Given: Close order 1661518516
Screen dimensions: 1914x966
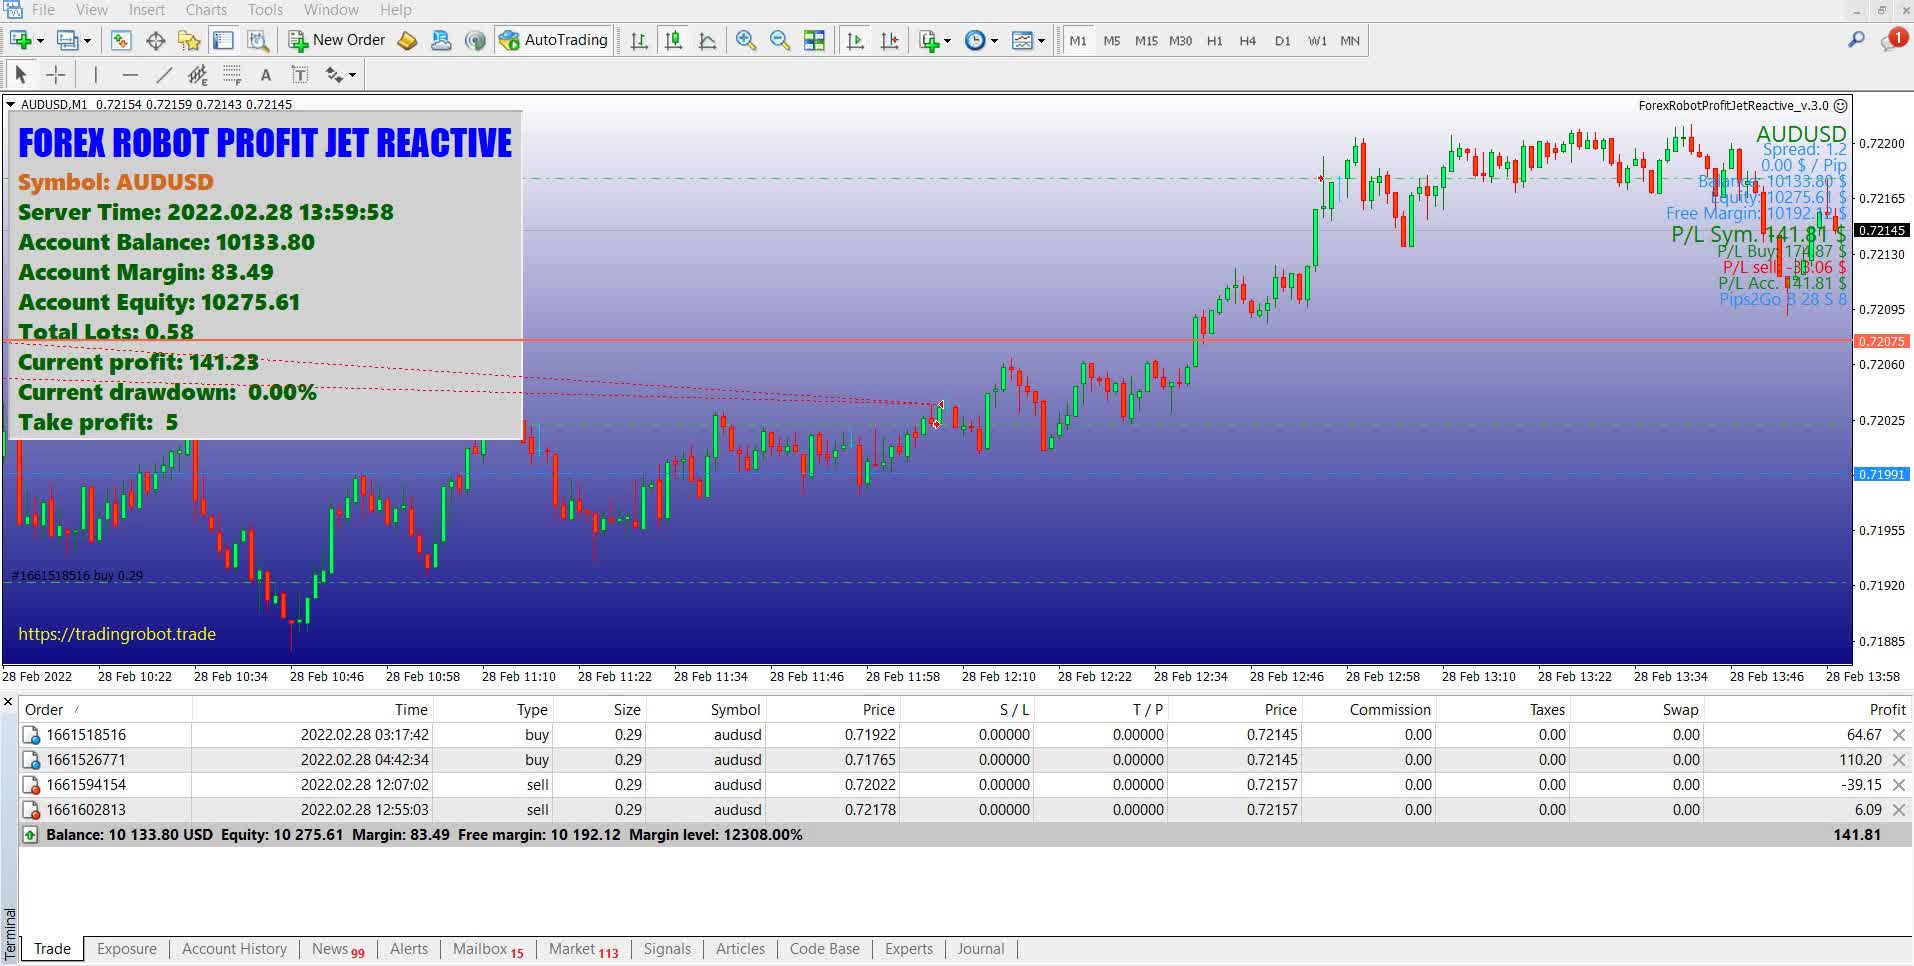Looking at the screenshot, I should [x=1898, y=735].
